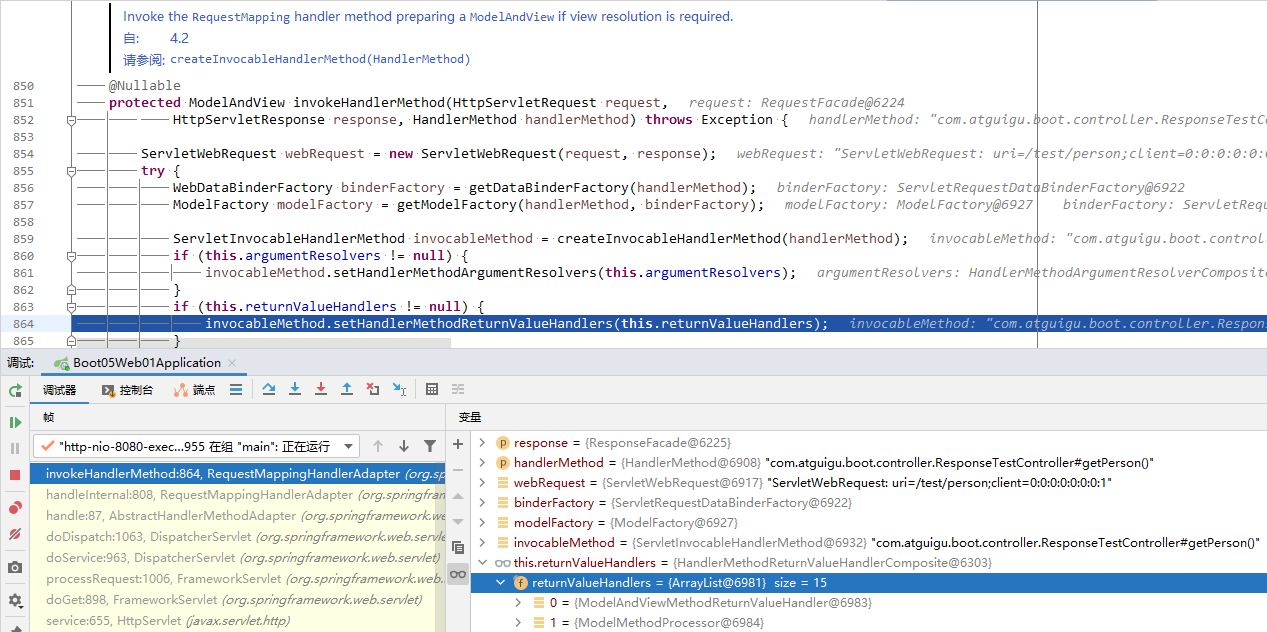
Task: Select the processRequest:1006 FrameworkServlet frame
Action: coord(237,579)
